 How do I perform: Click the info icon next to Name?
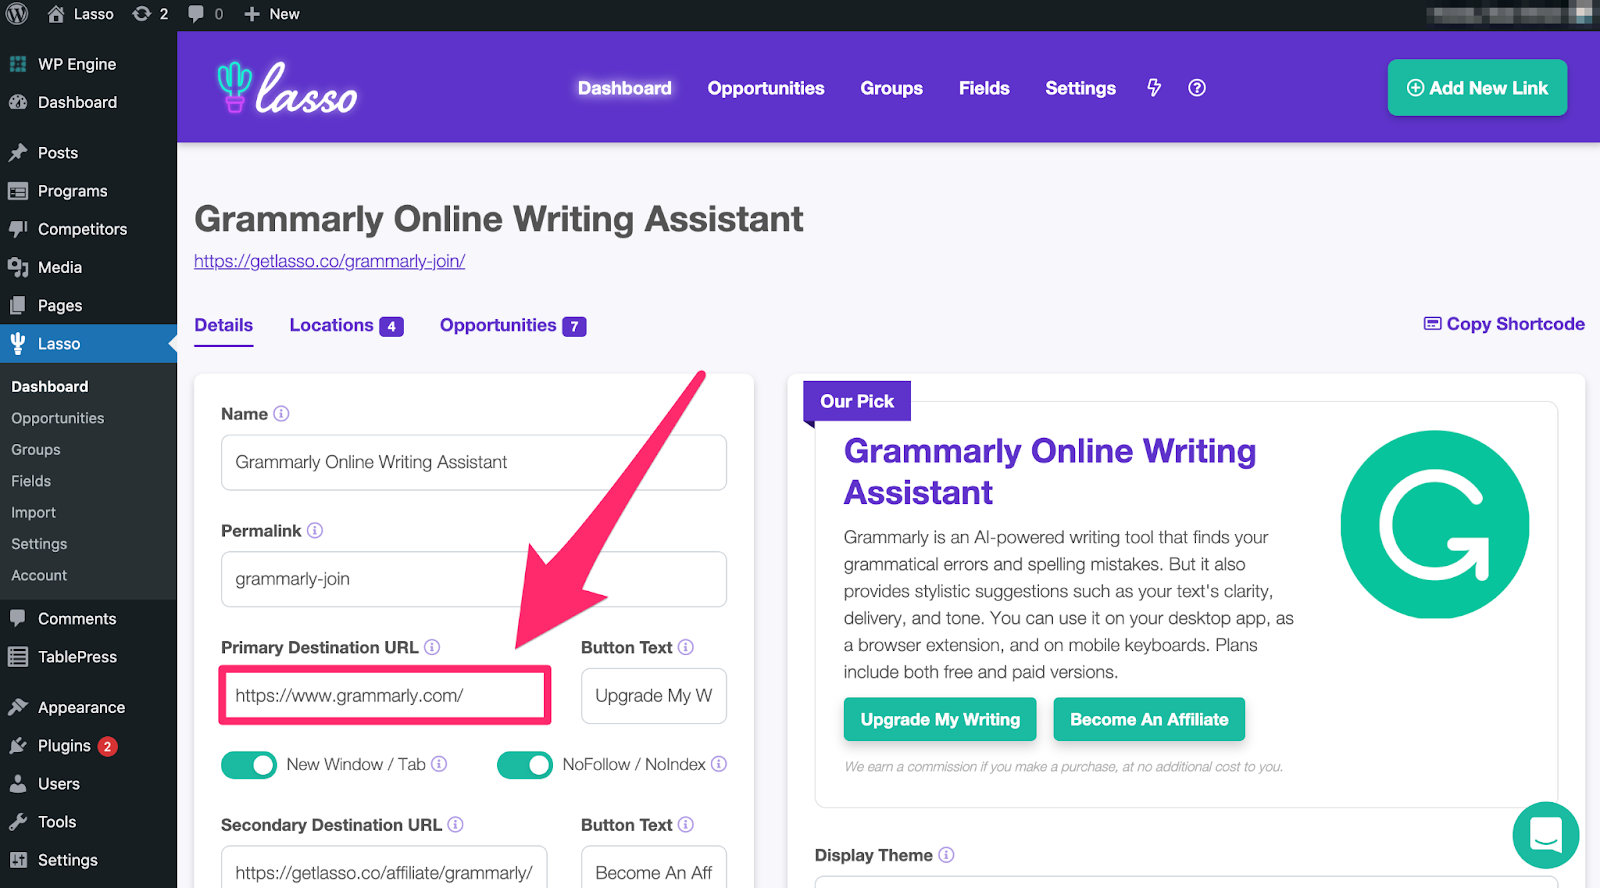coord(281,414)
